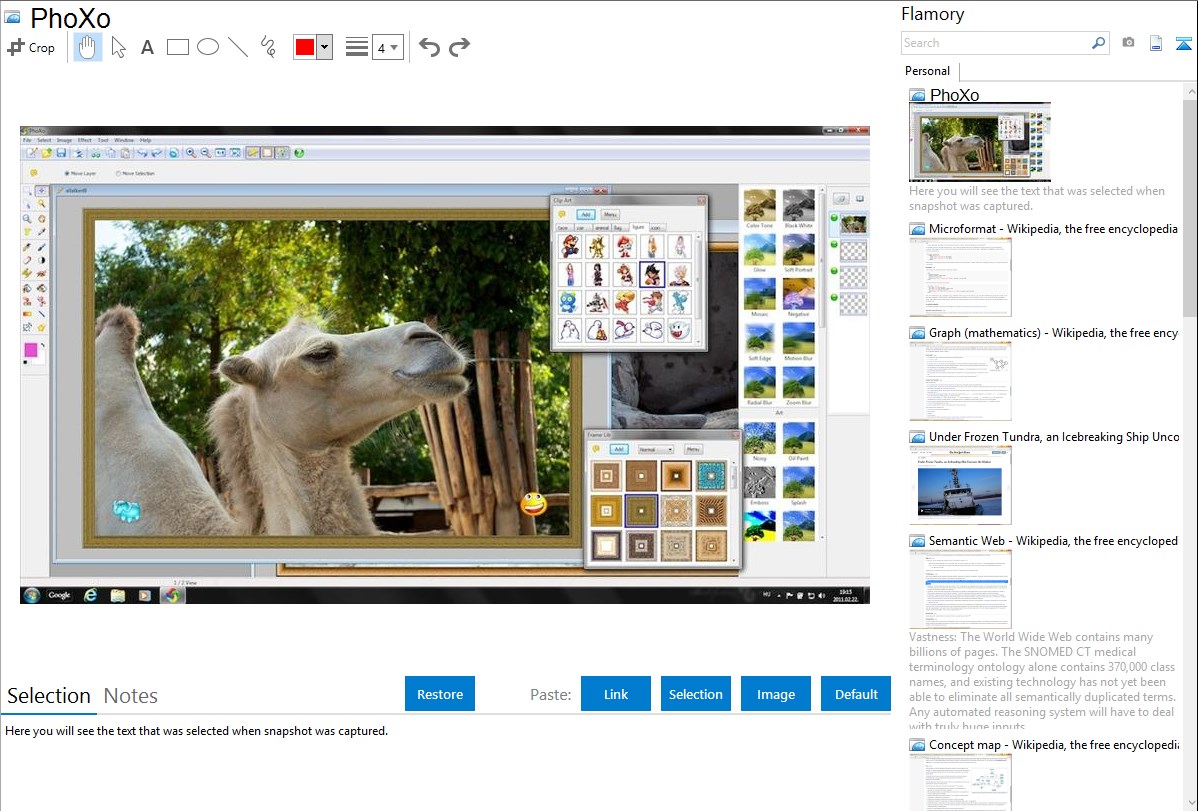The height and width of the screenshot is (811, 1198).
Task: Redo the last annotation
Action: (459, 47)
